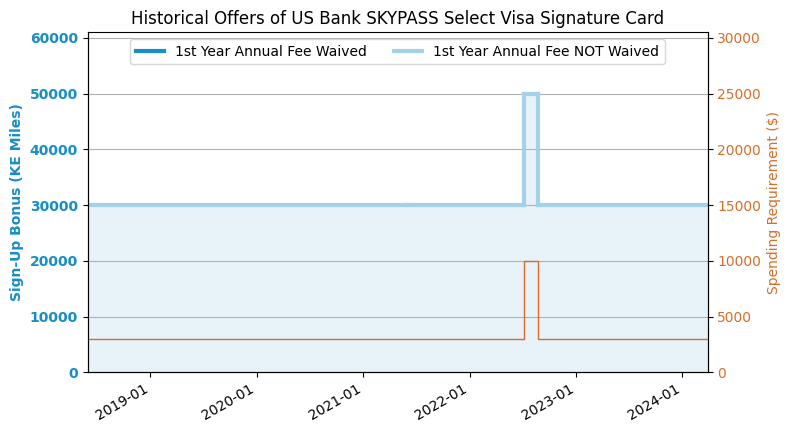This screenshot has width=790, height=433.
Task: Click the chart title text
Action: [397, 18]
